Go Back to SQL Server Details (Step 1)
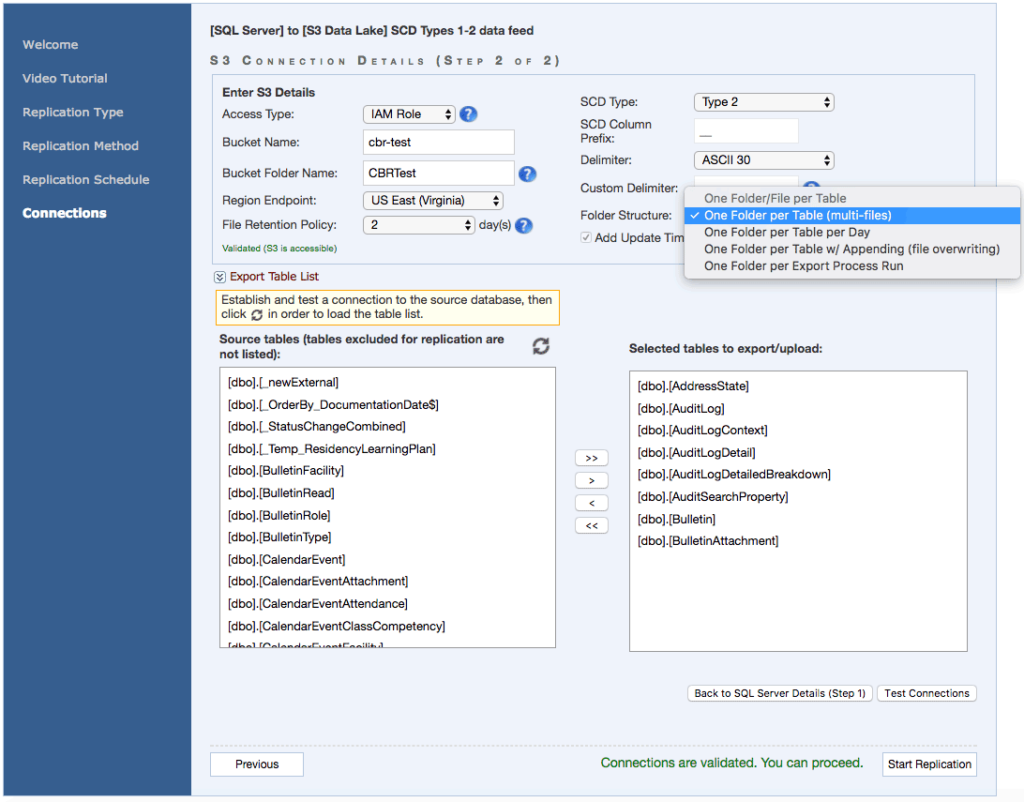The image size is (1024, 802). point(779,693)
